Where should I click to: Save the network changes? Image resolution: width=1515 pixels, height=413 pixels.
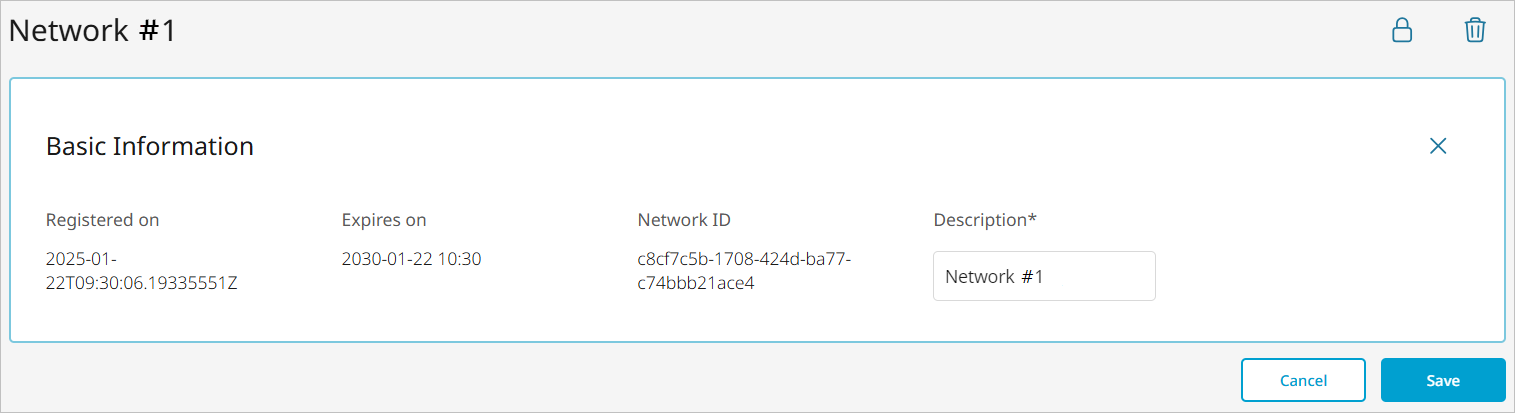pyautogui.click(x=1443, y=380)
